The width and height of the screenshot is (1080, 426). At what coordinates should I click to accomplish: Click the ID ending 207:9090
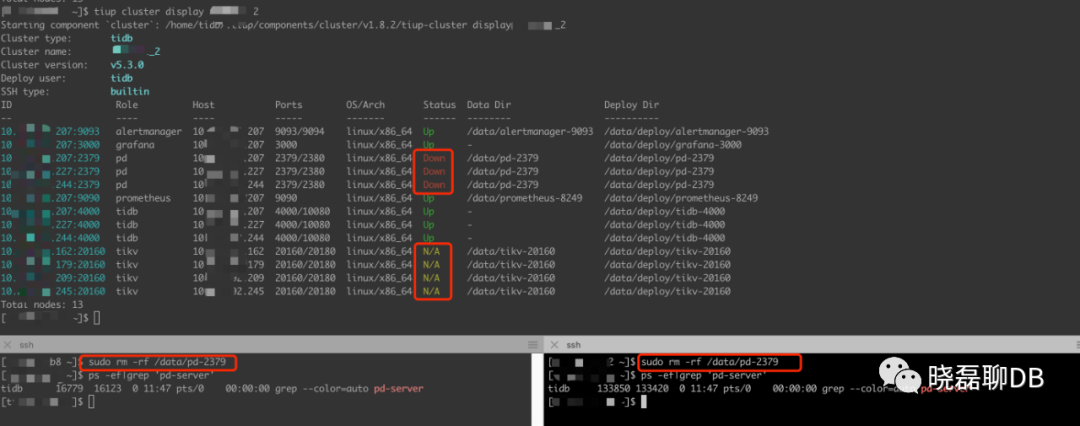pos(50,198)
